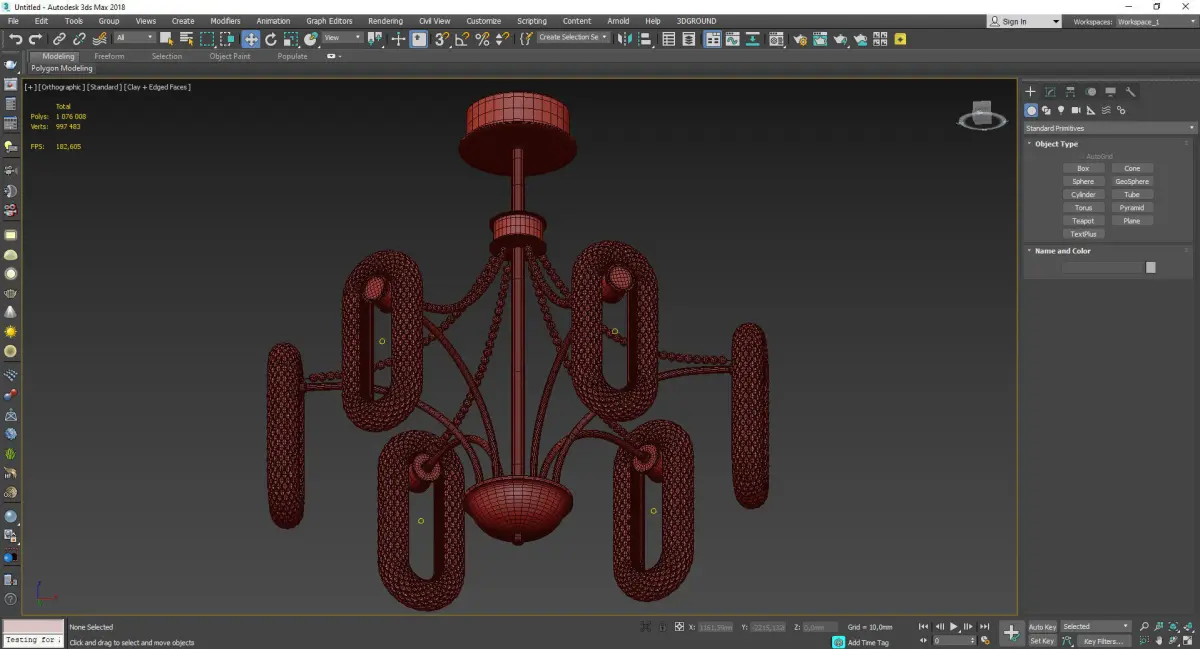Open the Sign In dropdown
Viewport: 1200px width, 649px height.
point(1023,21)
